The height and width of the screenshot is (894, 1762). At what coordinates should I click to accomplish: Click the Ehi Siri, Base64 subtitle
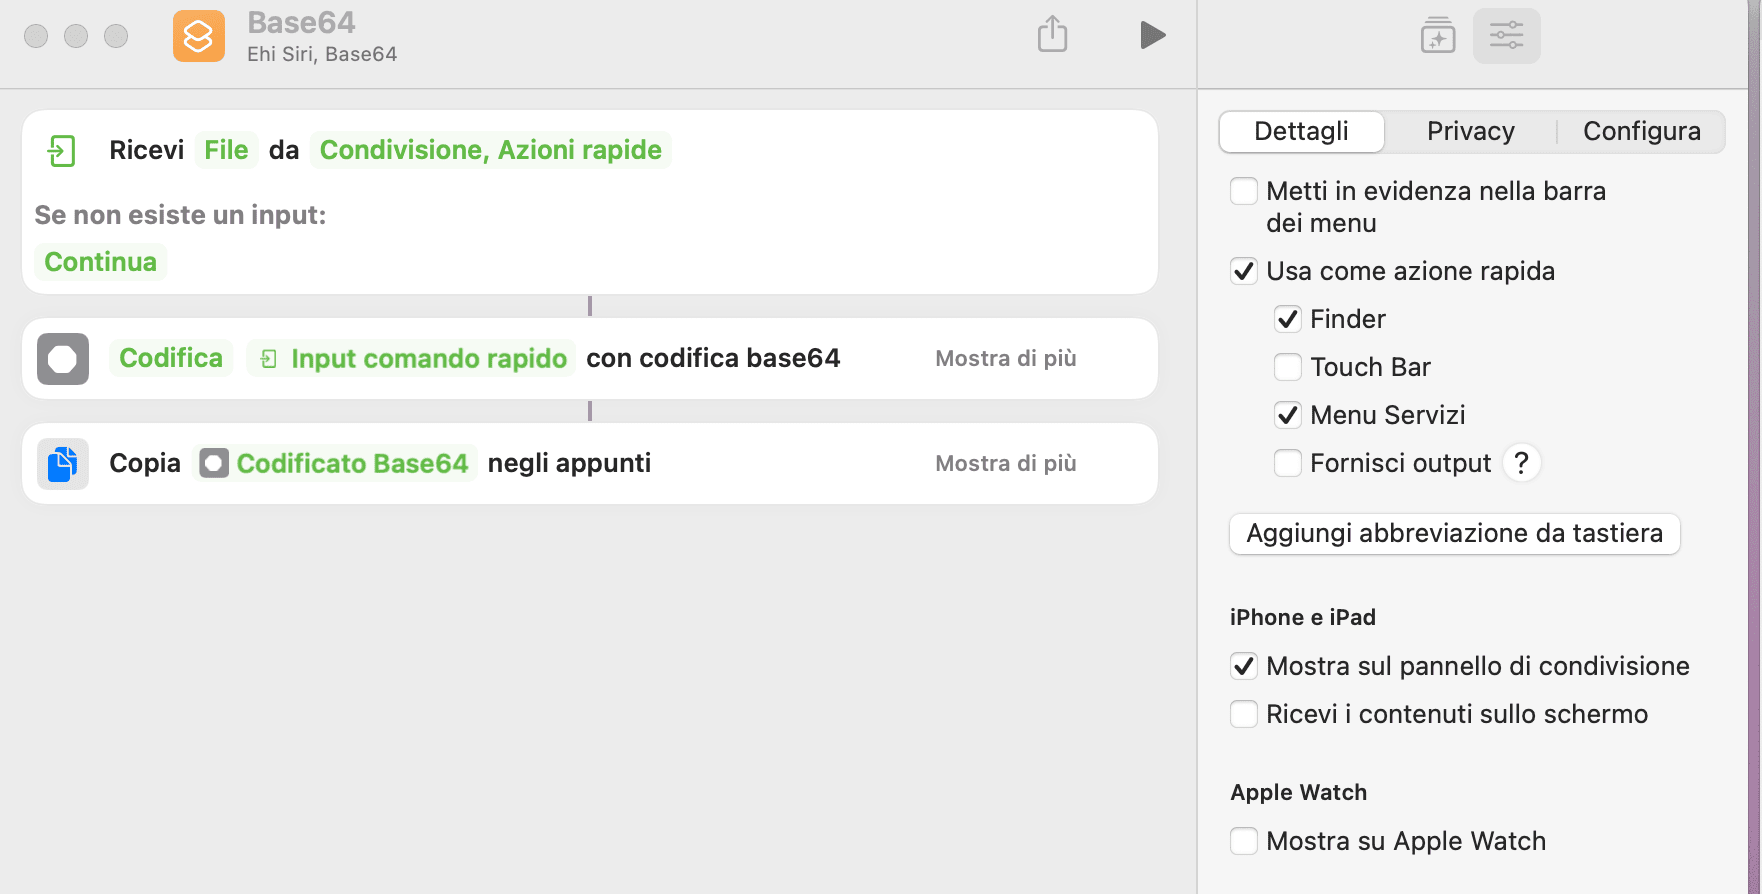pyautogui.click(x=322, y=54)
